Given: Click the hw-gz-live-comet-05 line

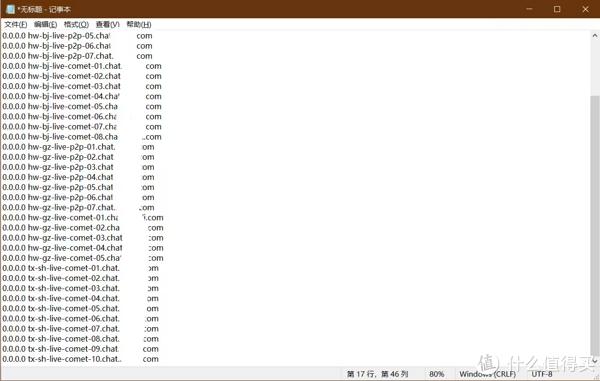Looking at the screenshot, I should click(83, 258).
